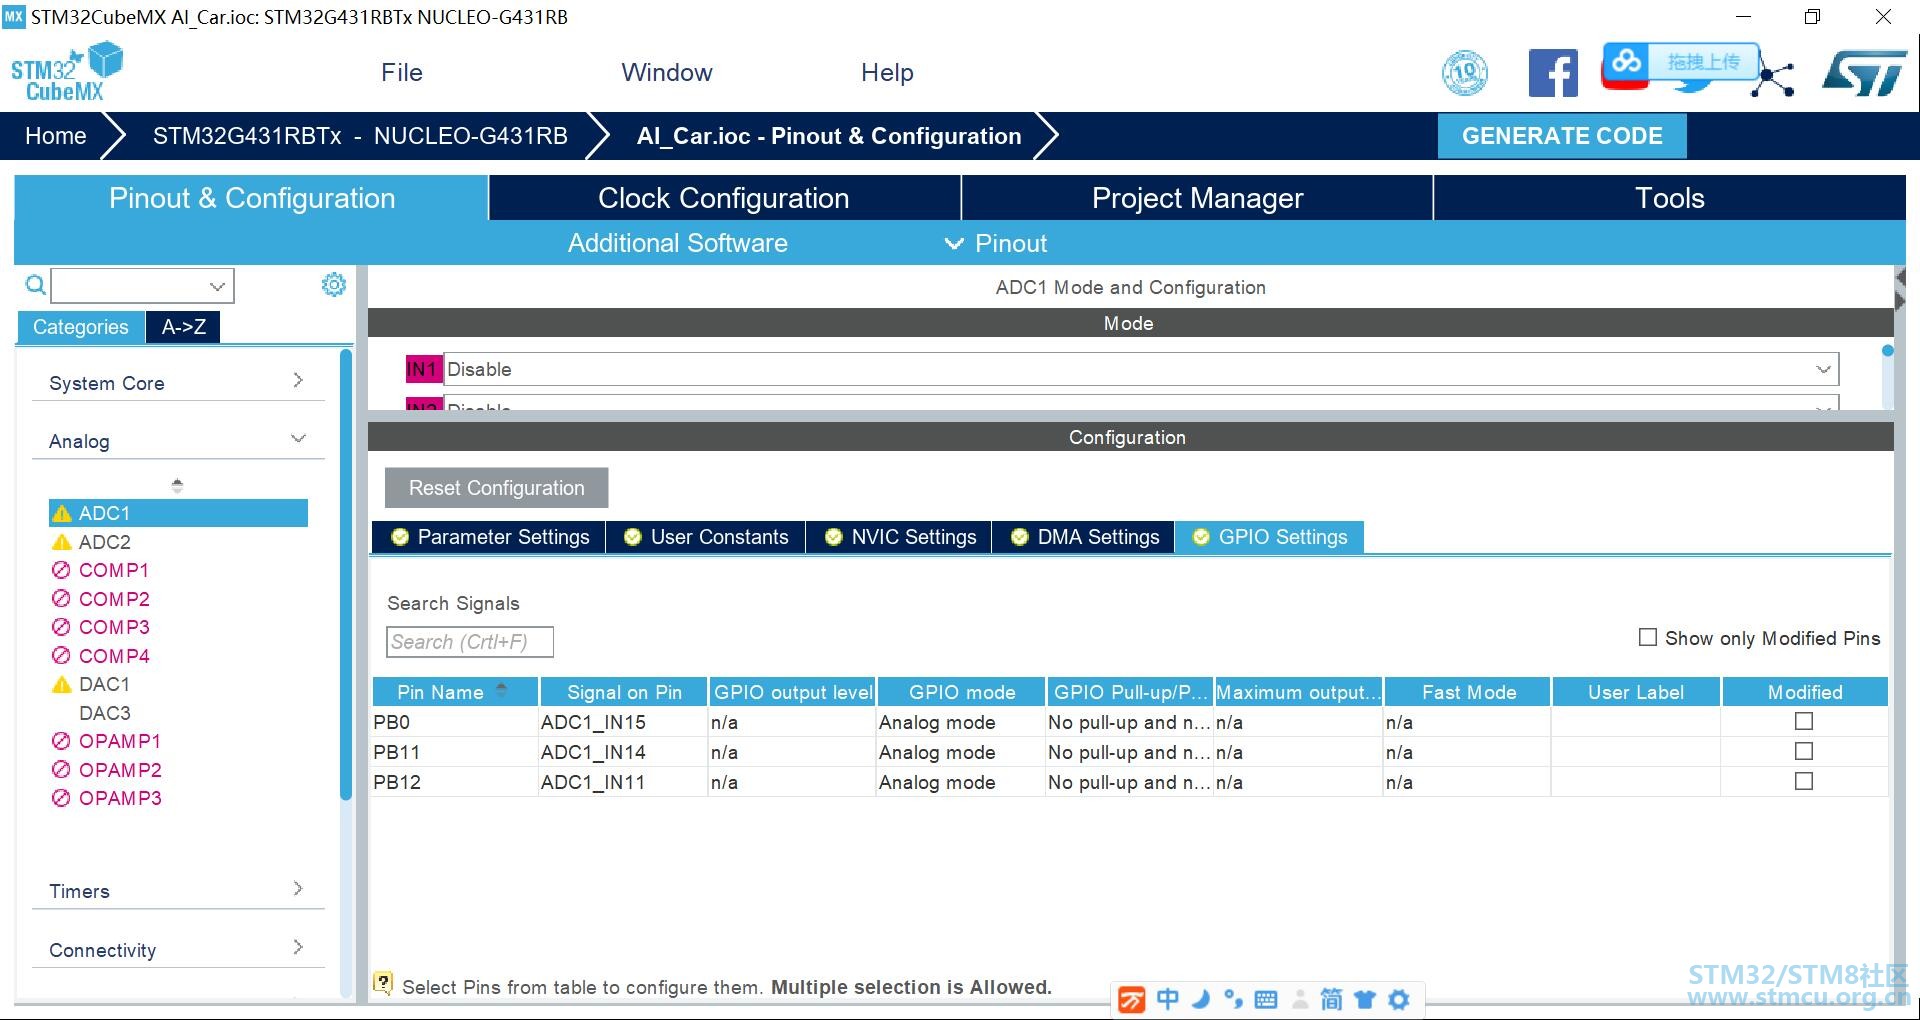This screenshot has width=1920, height=1020.
Task: Open NVIC Settings tab
Action: click(900, 537)
